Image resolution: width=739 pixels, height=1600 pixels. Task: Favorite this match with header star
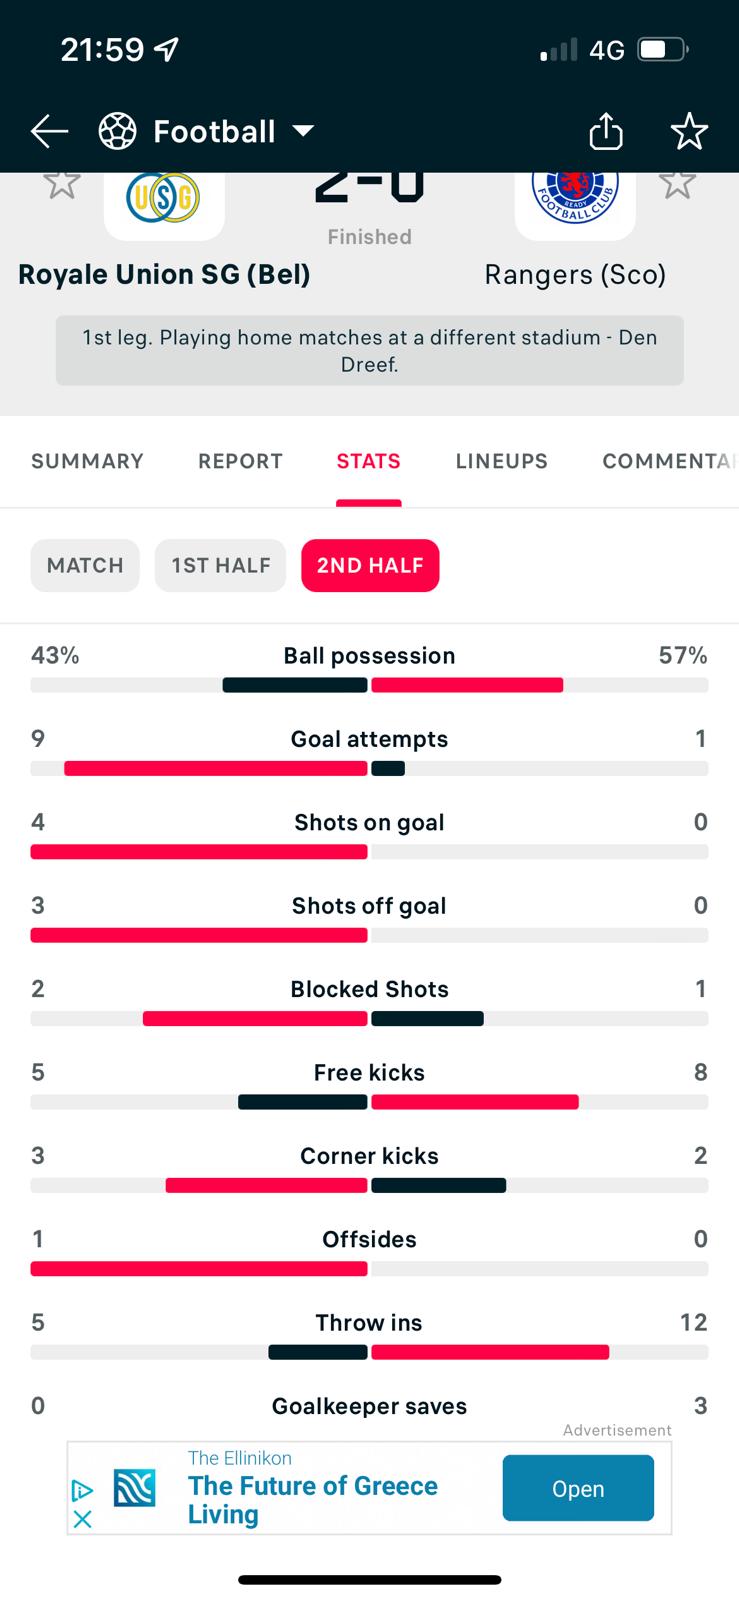click(689, 131)
